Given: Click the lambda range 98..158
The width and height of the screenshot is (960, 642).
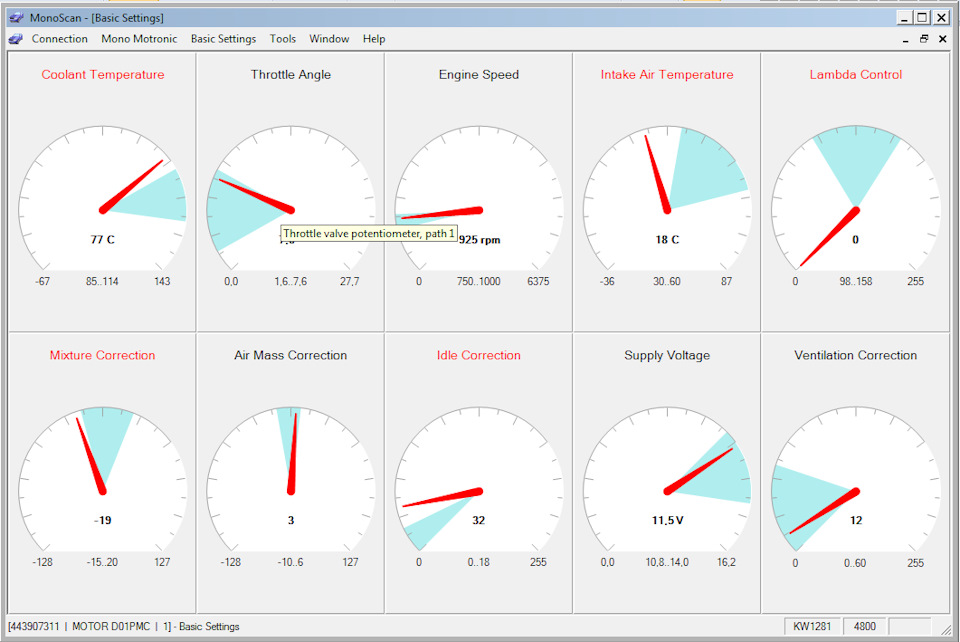Looking at the screenshot, I should pos(856,282).
